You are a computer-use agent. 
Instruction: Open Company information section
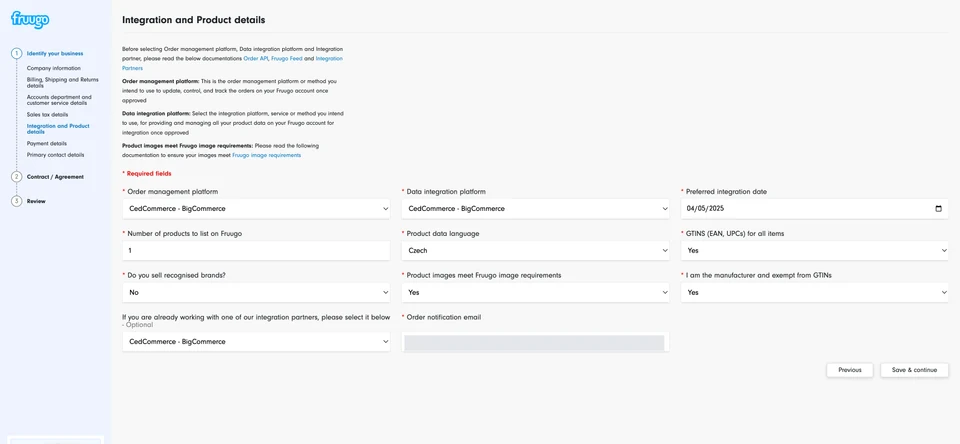click(53, 68)
